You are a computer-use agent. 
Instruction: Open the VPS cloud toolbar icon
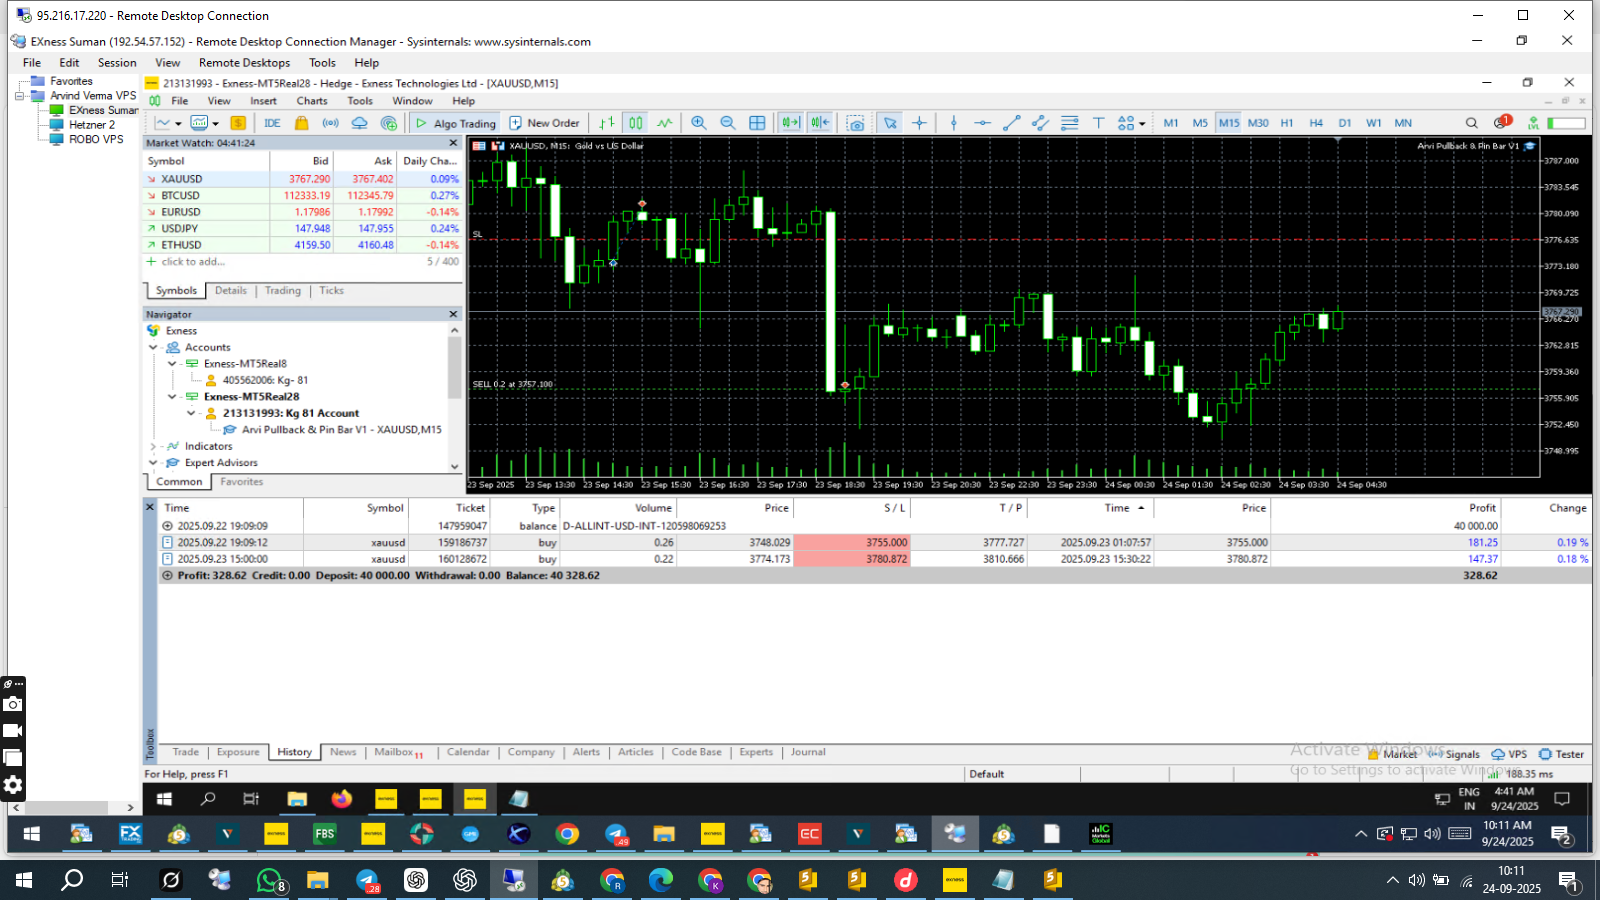point(359,123)
